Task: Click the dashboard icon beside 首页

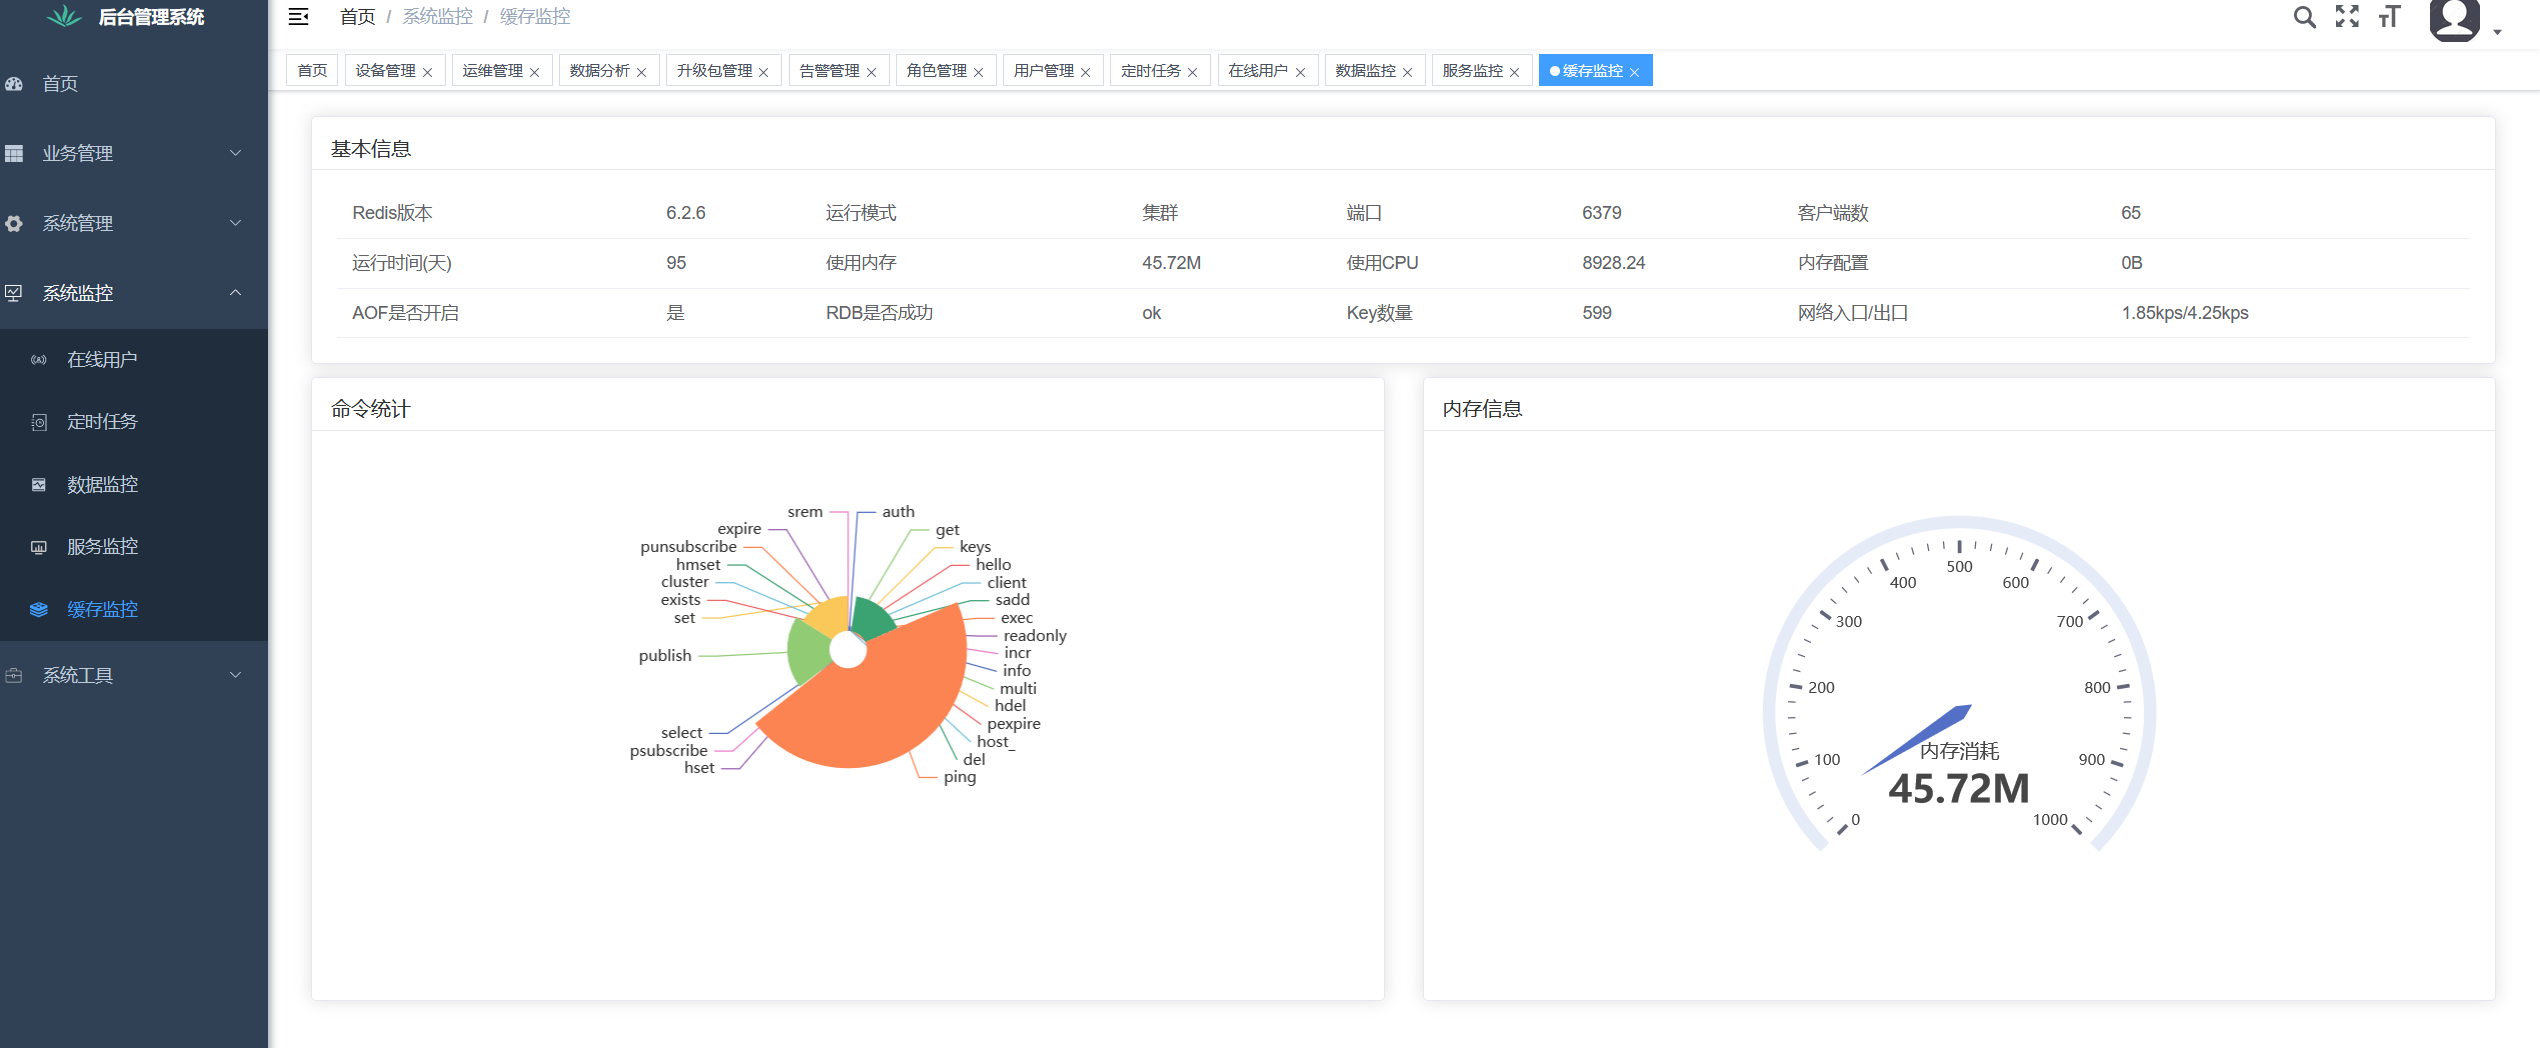Action: [x=14, y=84]
